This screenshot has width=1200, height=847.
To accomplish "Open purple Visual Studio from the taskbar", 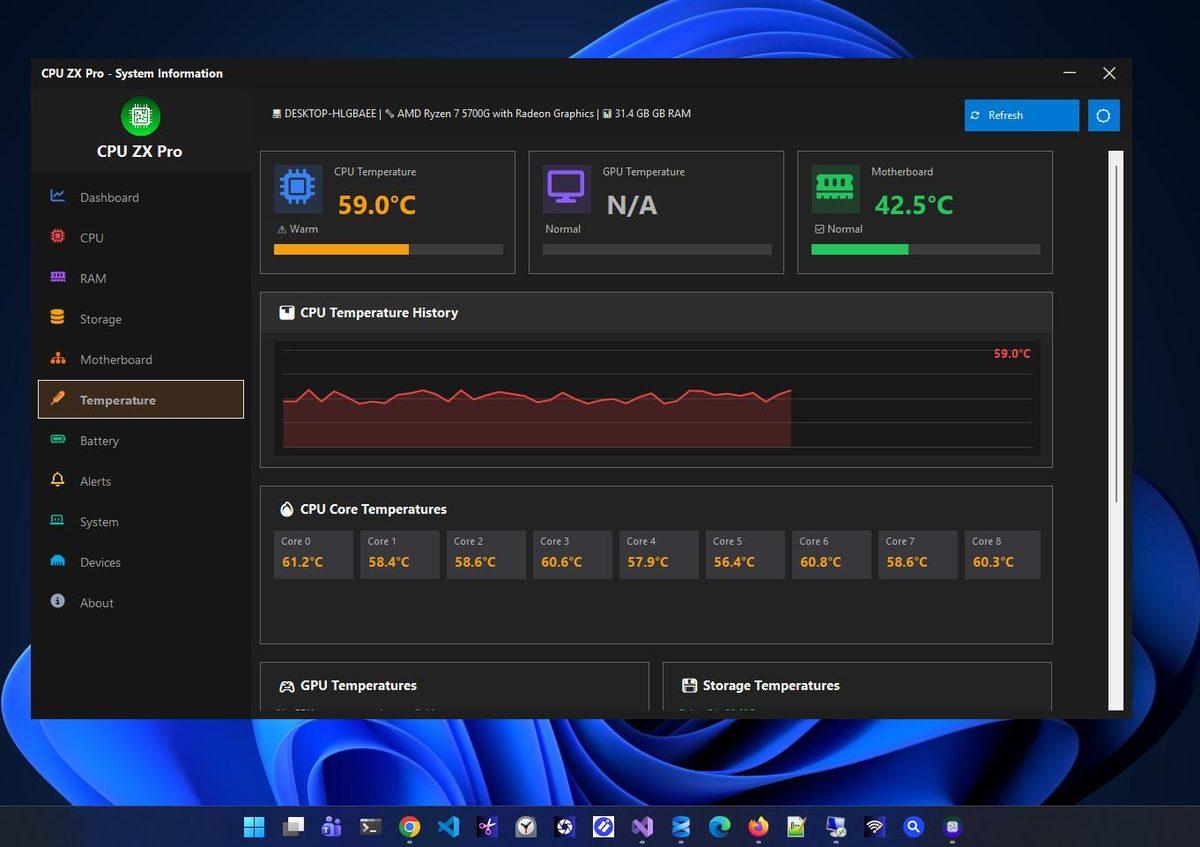I will 642,827.
